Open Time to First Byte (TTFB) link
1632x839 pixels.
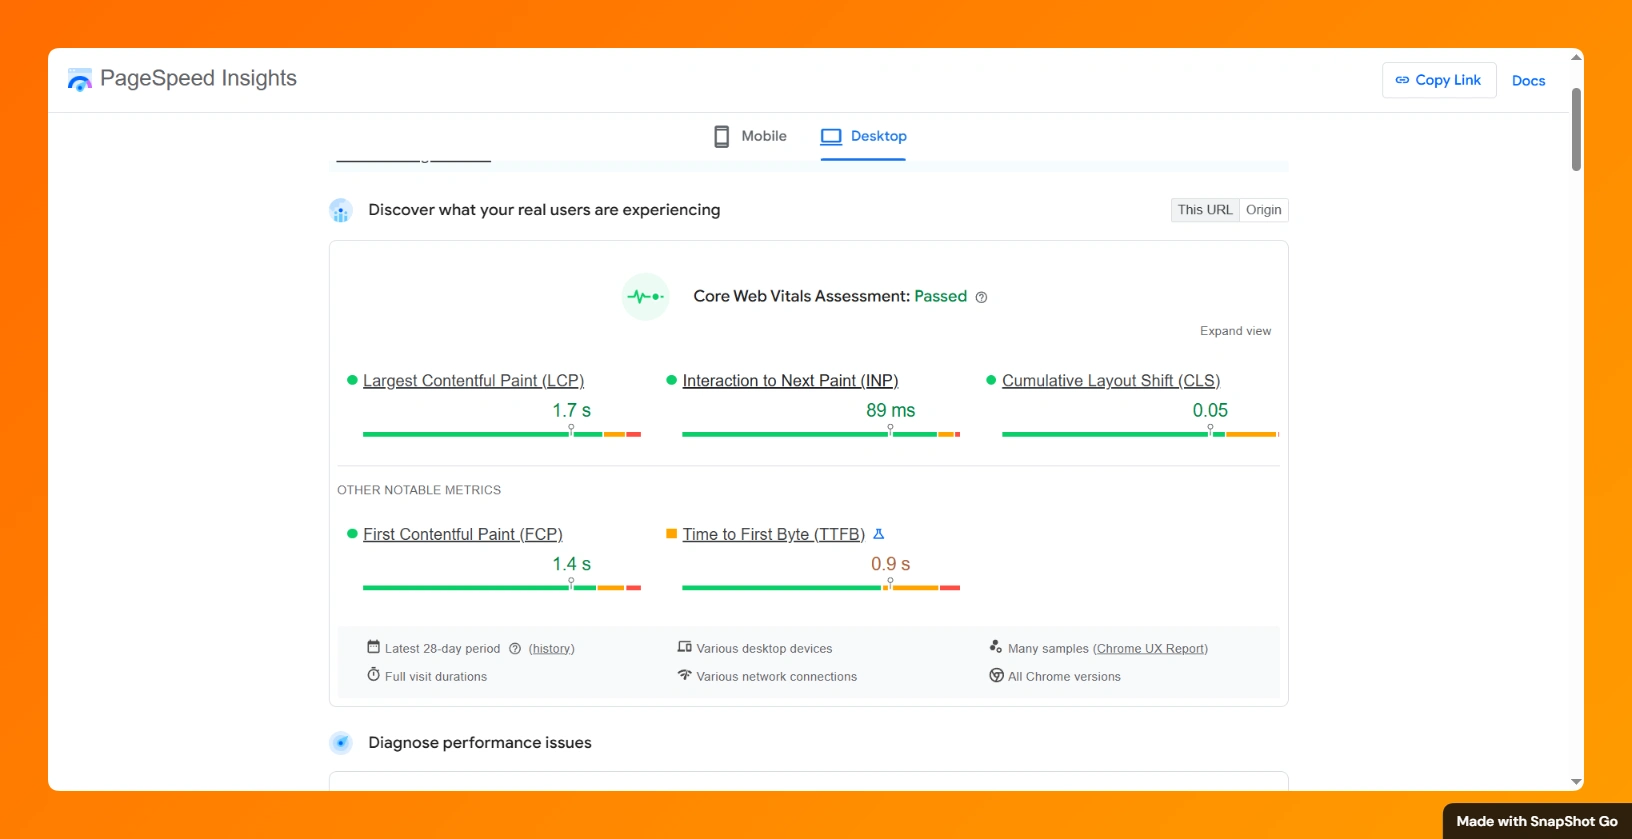coord(773,535)
